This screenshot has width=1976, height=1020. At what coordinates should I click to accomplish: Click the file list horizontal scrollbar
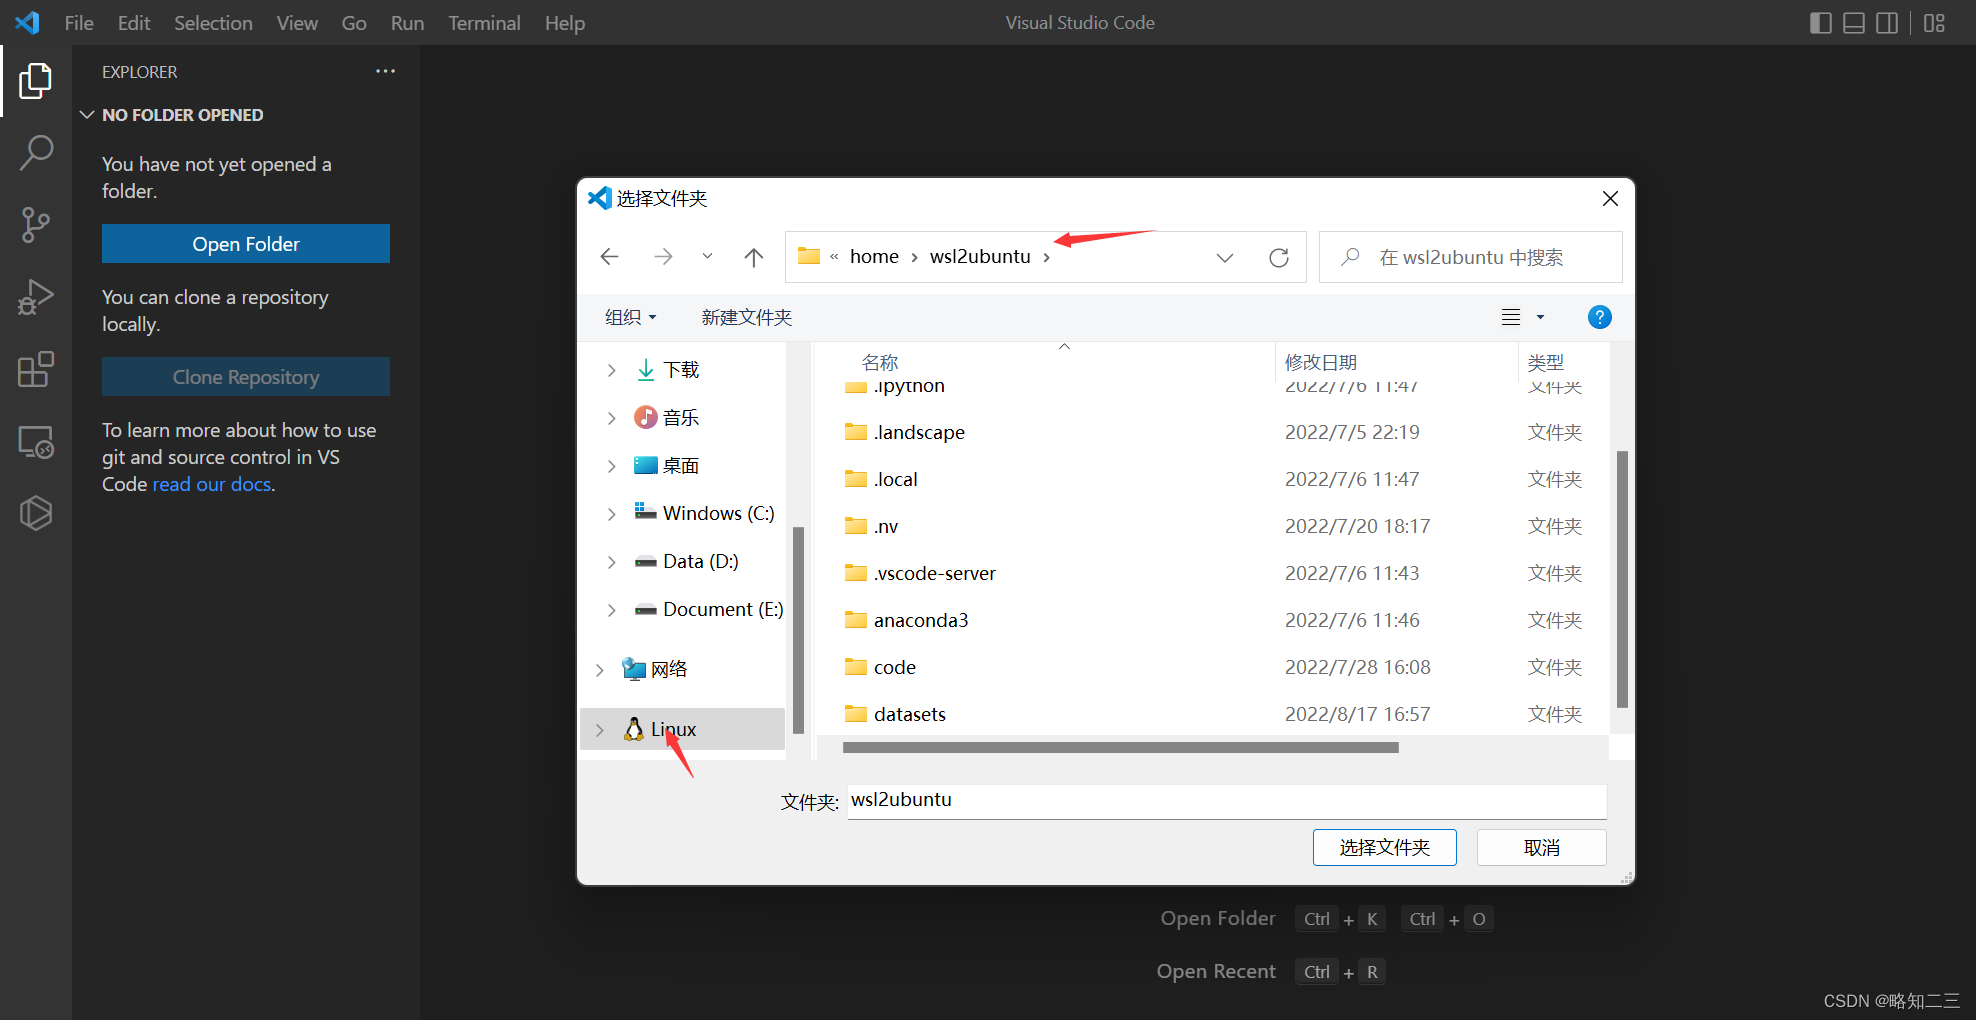(x=1120, y=748)
